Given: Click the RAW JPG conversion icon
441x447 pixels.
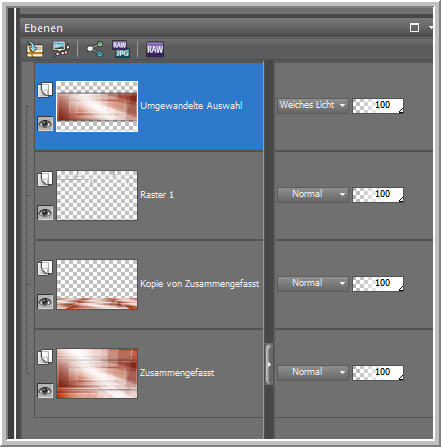Looking at the screenshot, I should pyautogui.click(x=121, y=49).
